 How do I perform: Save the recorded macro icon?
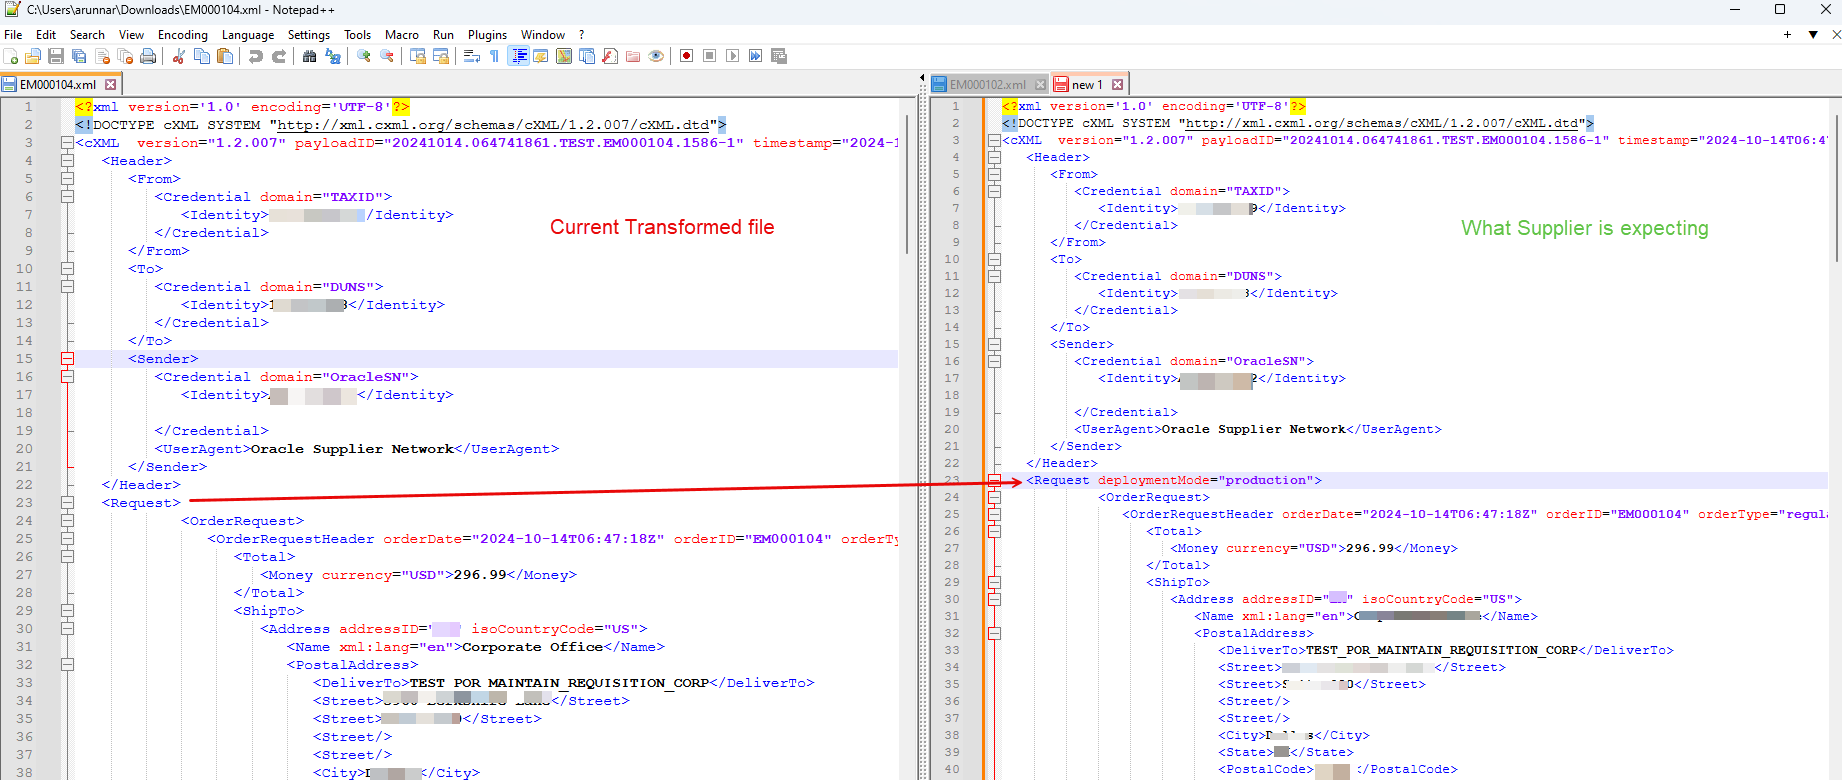(x=779, y=56)
